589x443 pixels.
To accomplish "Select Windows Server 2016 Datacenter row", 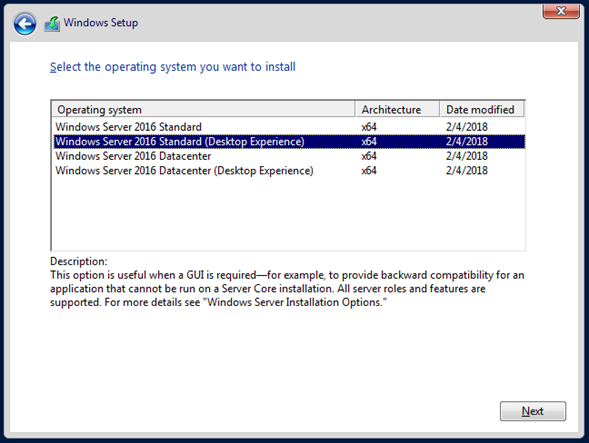I will [289, 156].
